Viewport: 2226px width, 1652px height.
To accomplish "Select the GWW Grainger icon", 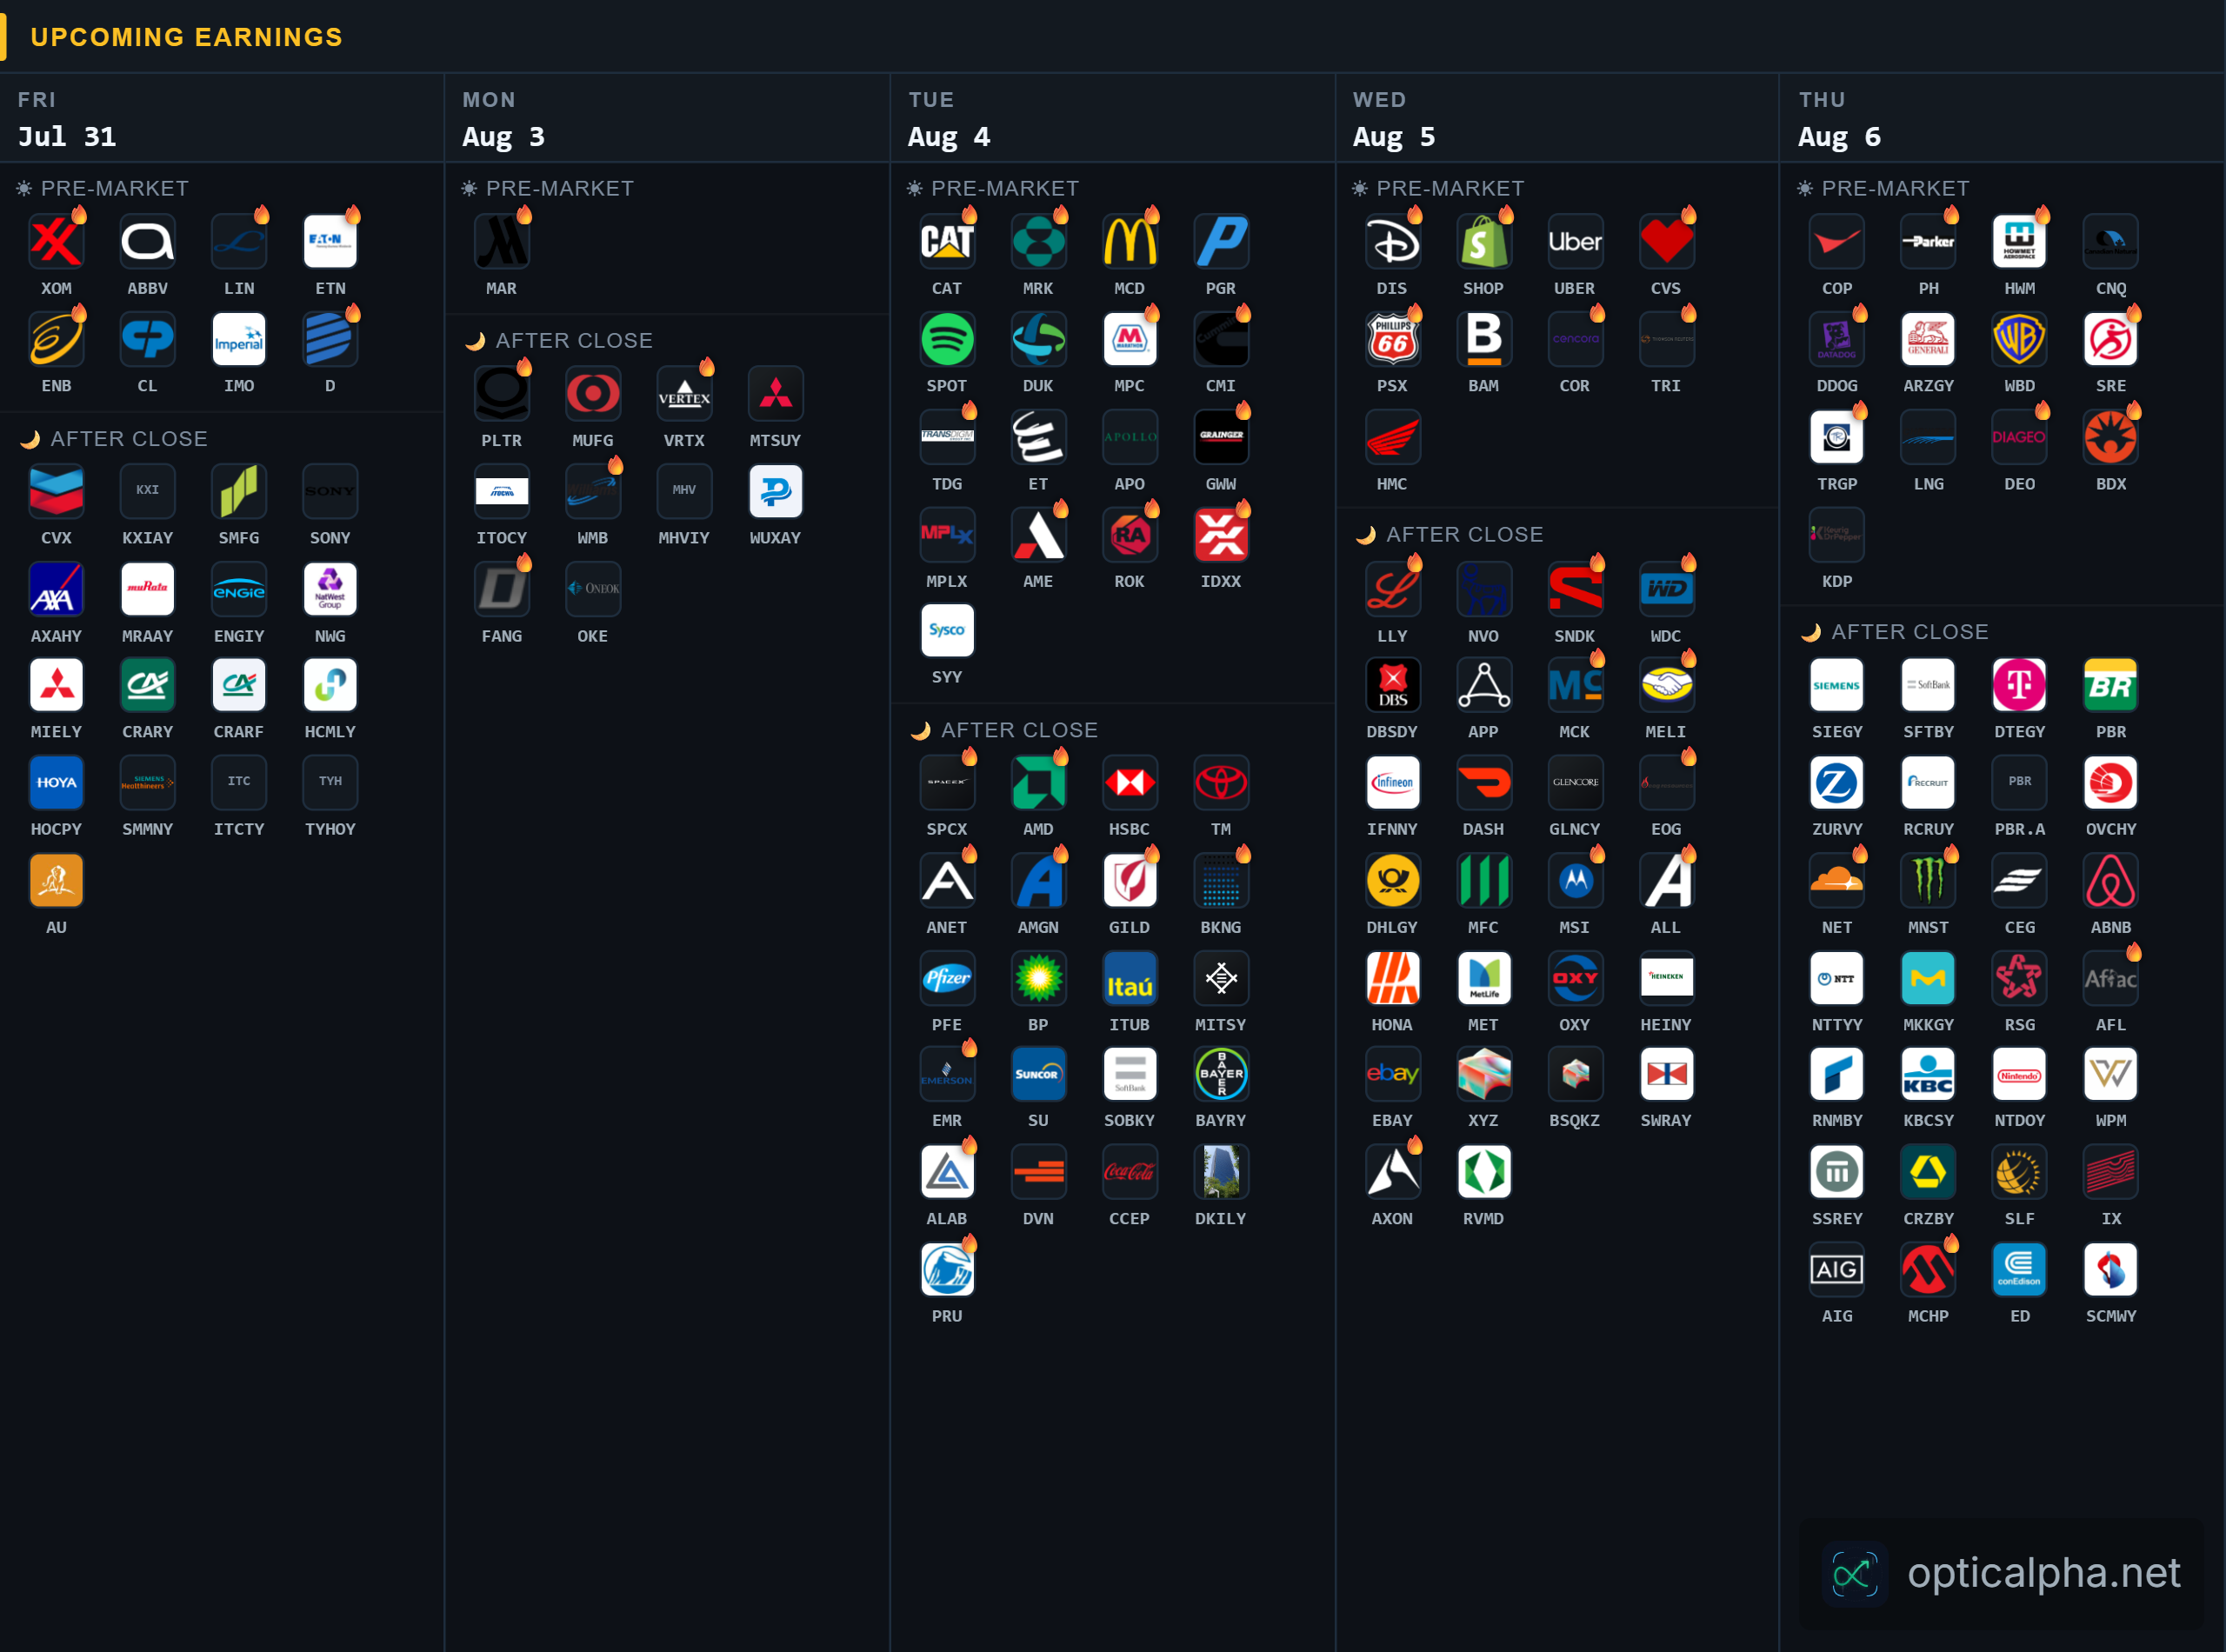I will coord(1221,437).
